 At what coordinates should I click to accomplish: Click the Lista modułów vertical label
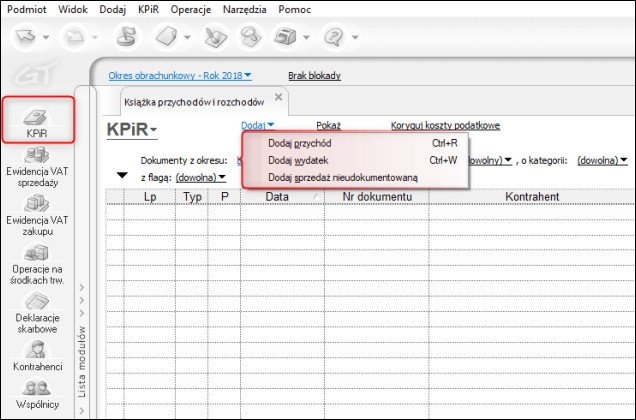(82, 361)
